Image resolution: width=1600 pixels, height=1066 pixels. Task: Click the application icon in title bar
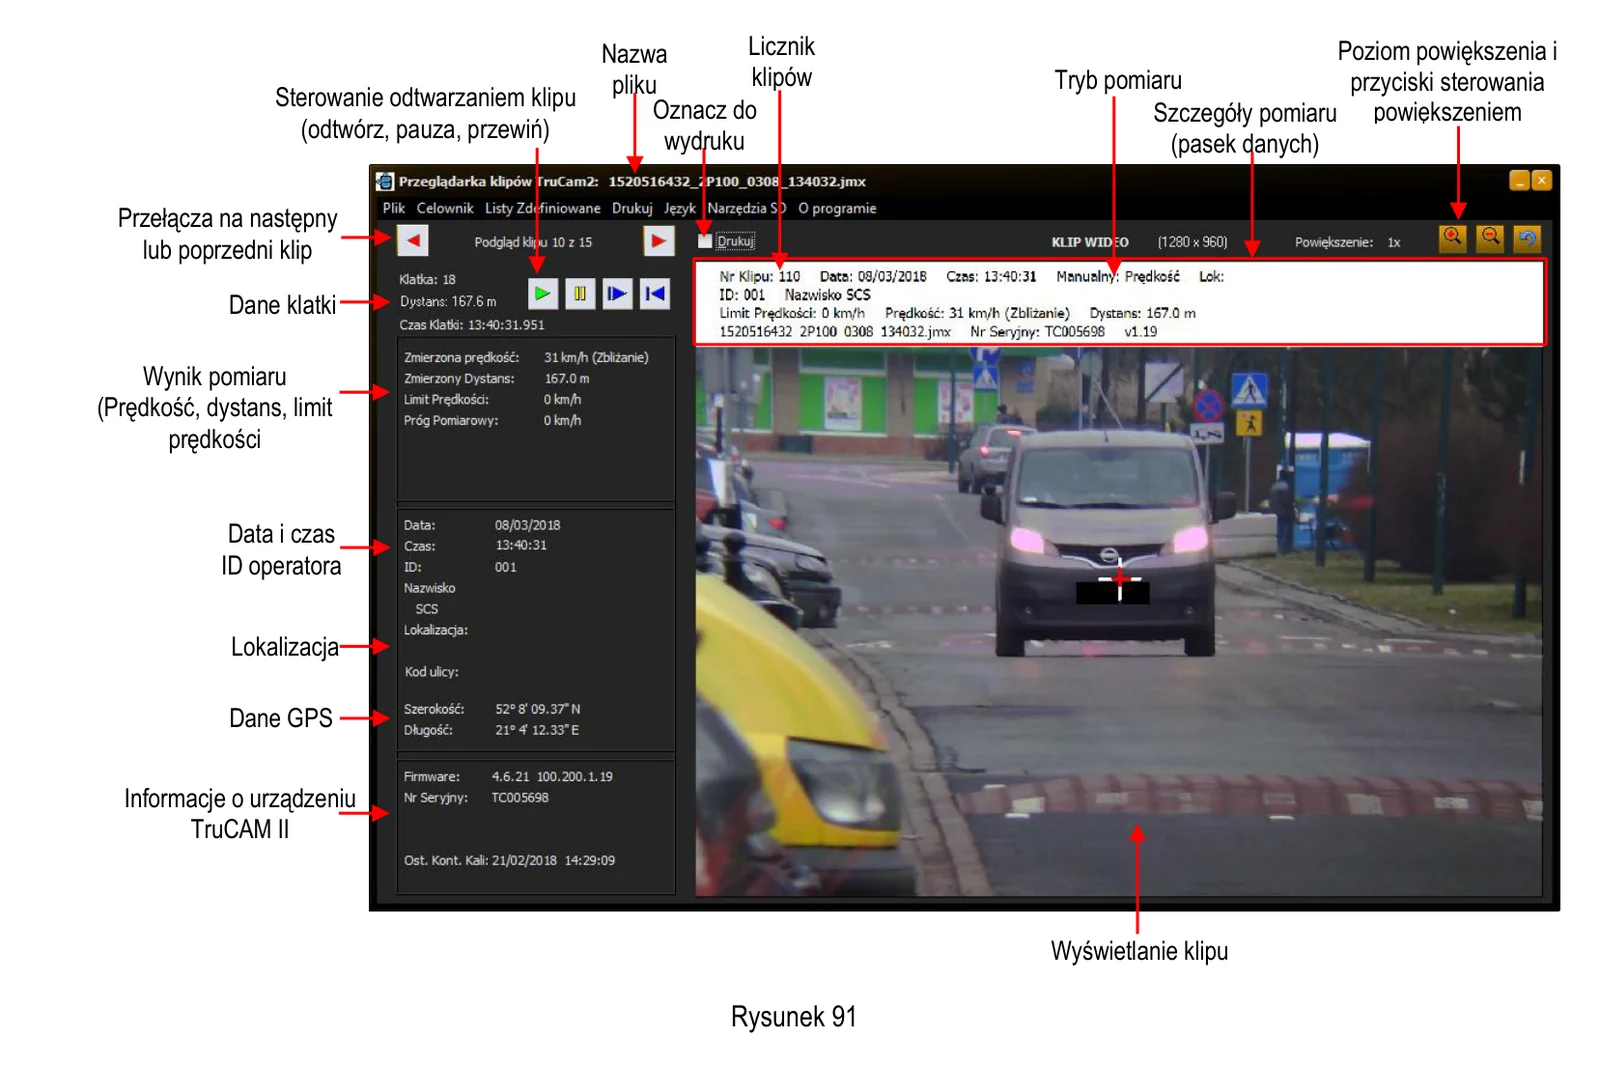(x=385, y=181)
